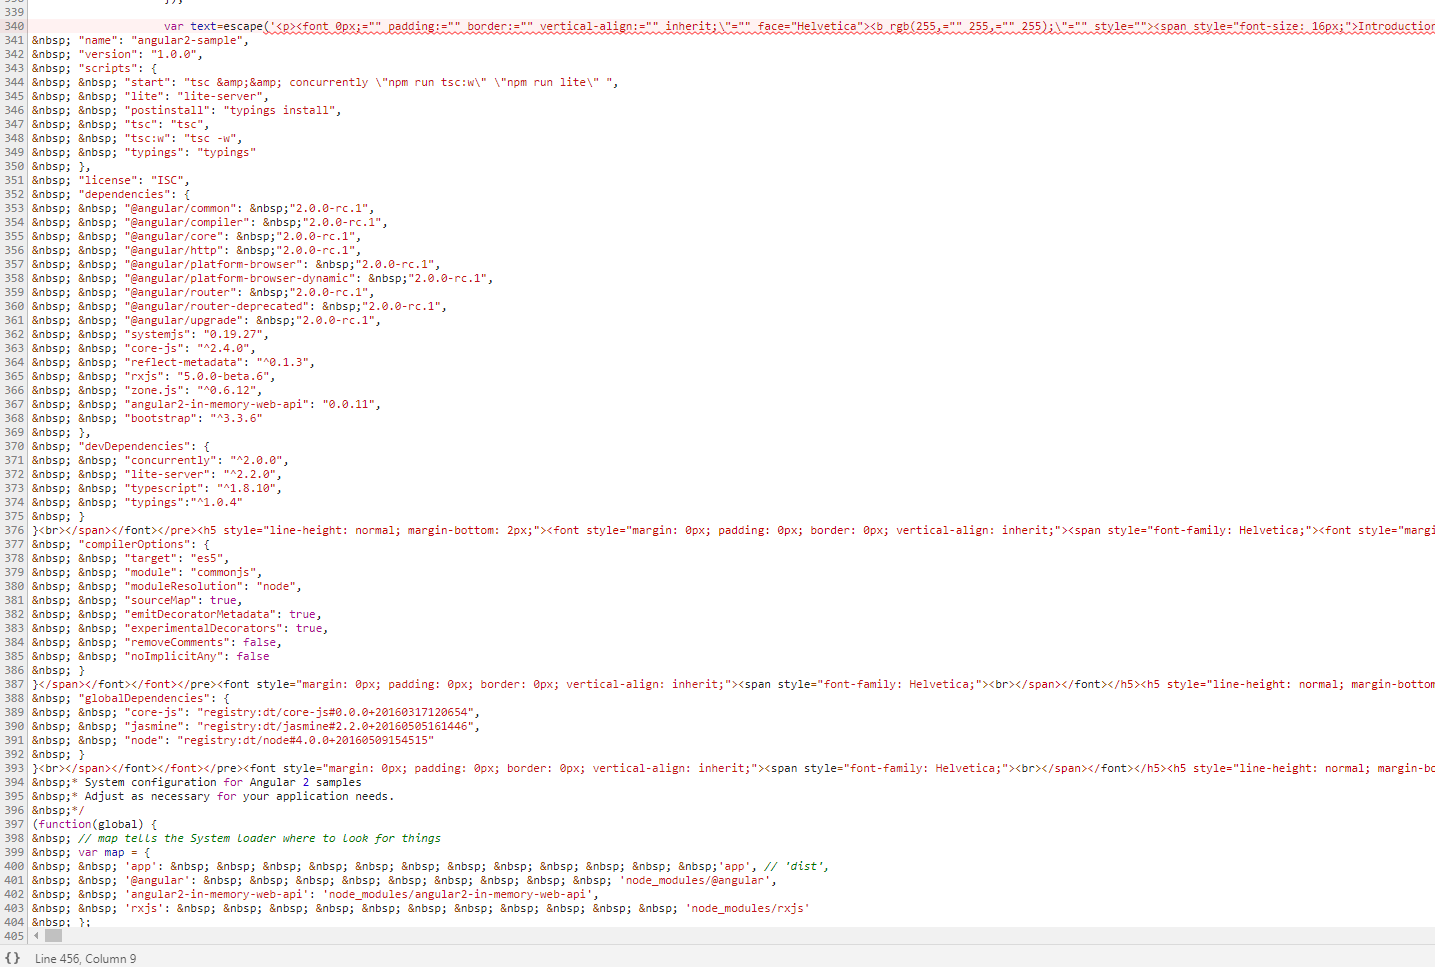Click the "Line 456, Column 9" status text
1435x967 pixels.
[83, 958]
